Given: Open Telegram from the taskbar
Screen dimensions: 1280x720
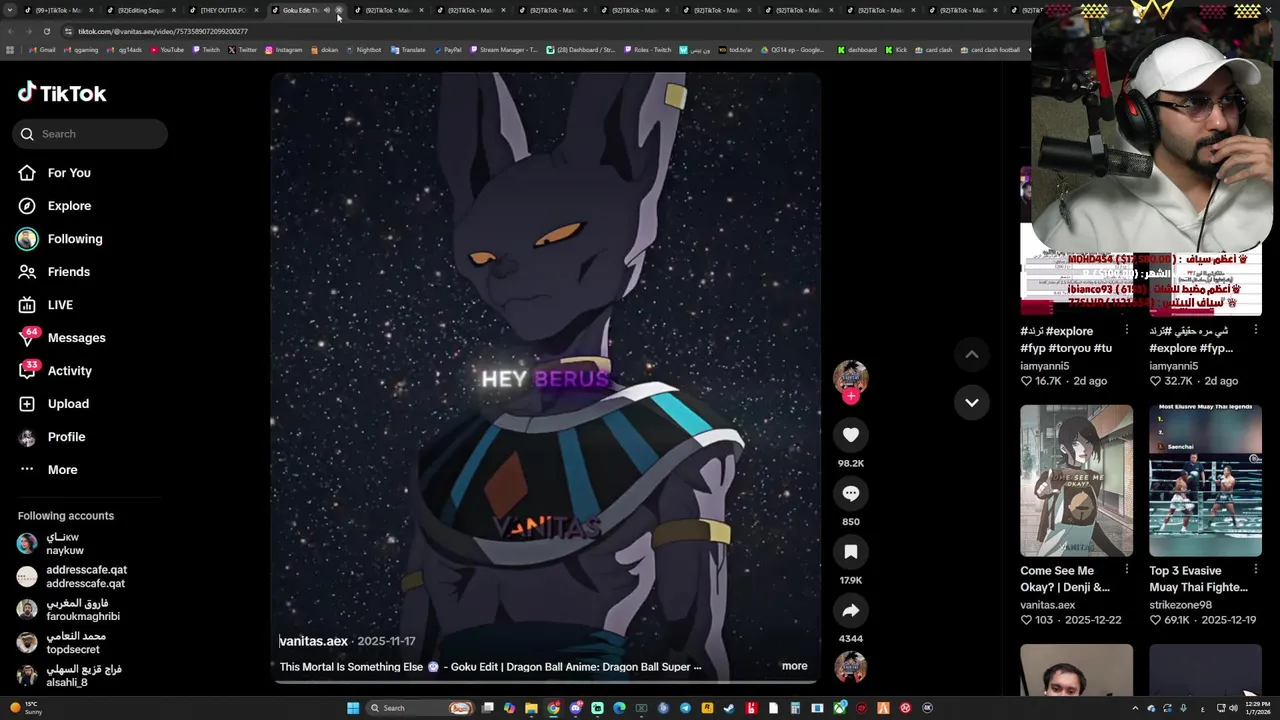Looking at the screenshot, I should (x=685, y=708).
